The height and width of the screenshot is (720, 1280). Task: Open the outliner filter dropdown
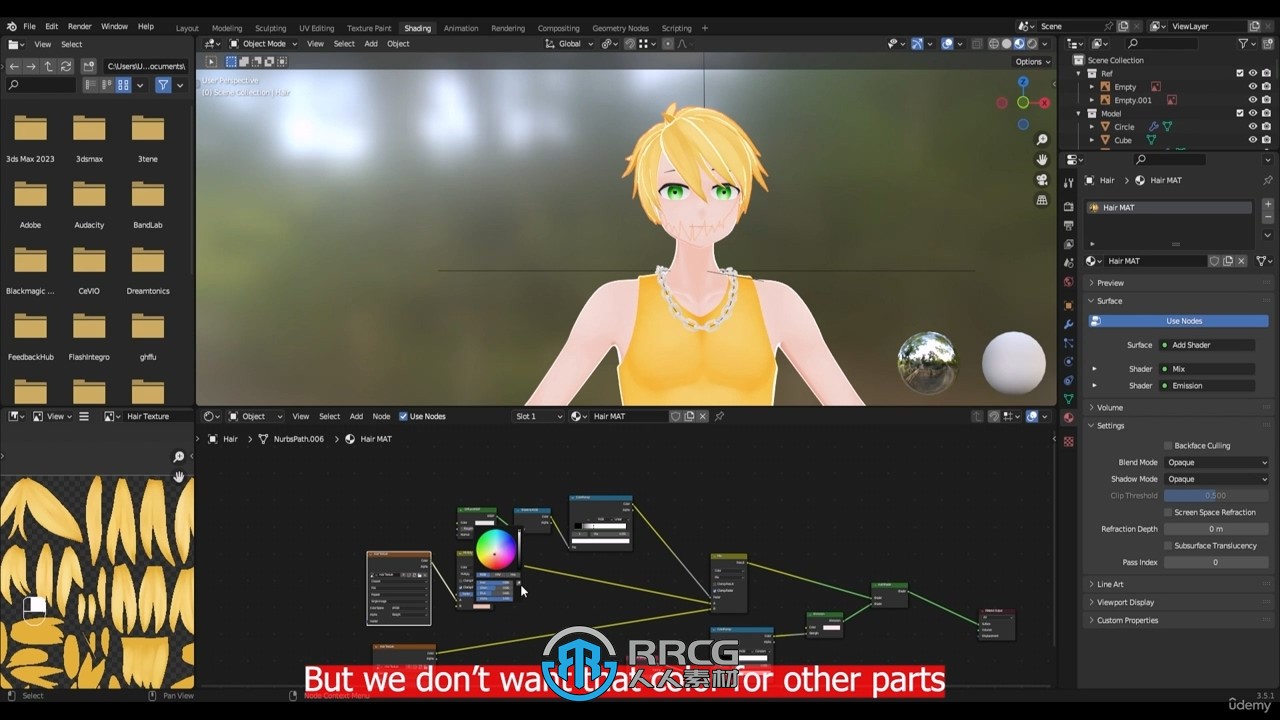(x=1248, y=44)
